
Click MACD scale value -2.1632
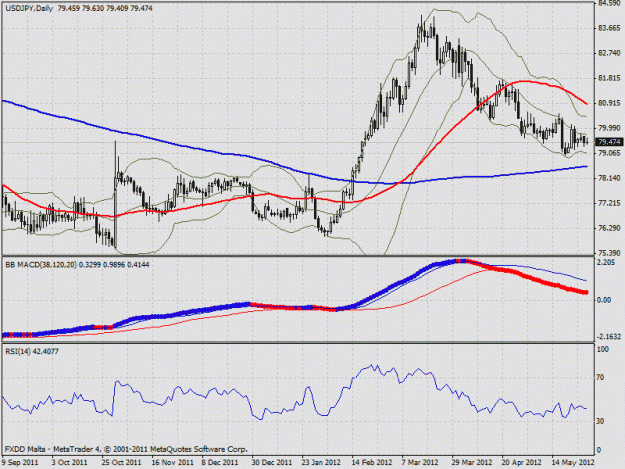pyautogui.click(x=609, y=337)
